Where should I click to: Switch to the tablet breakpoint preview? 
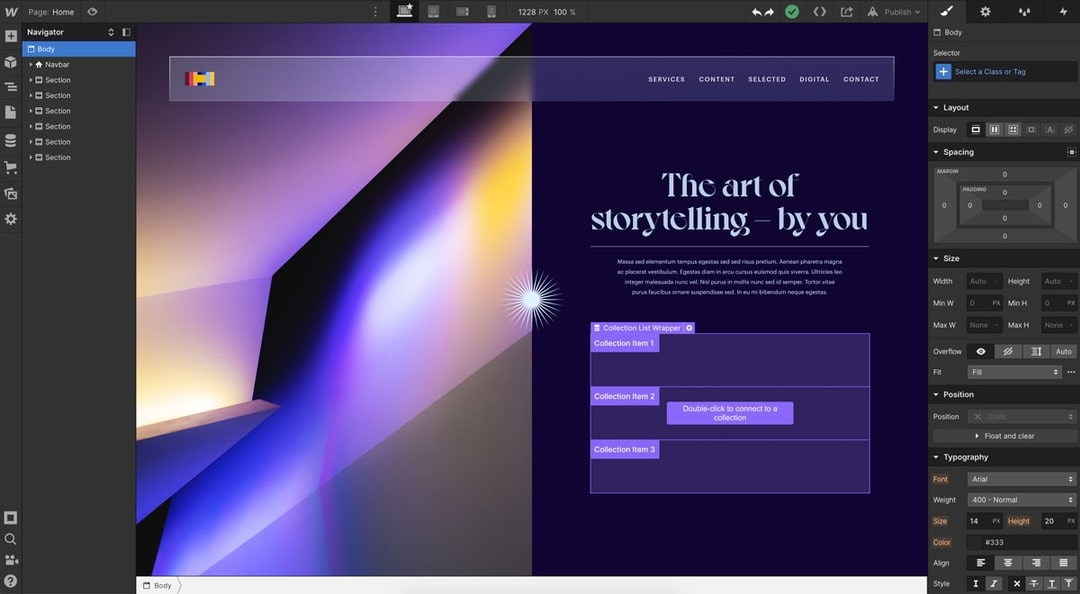point(433,11)
